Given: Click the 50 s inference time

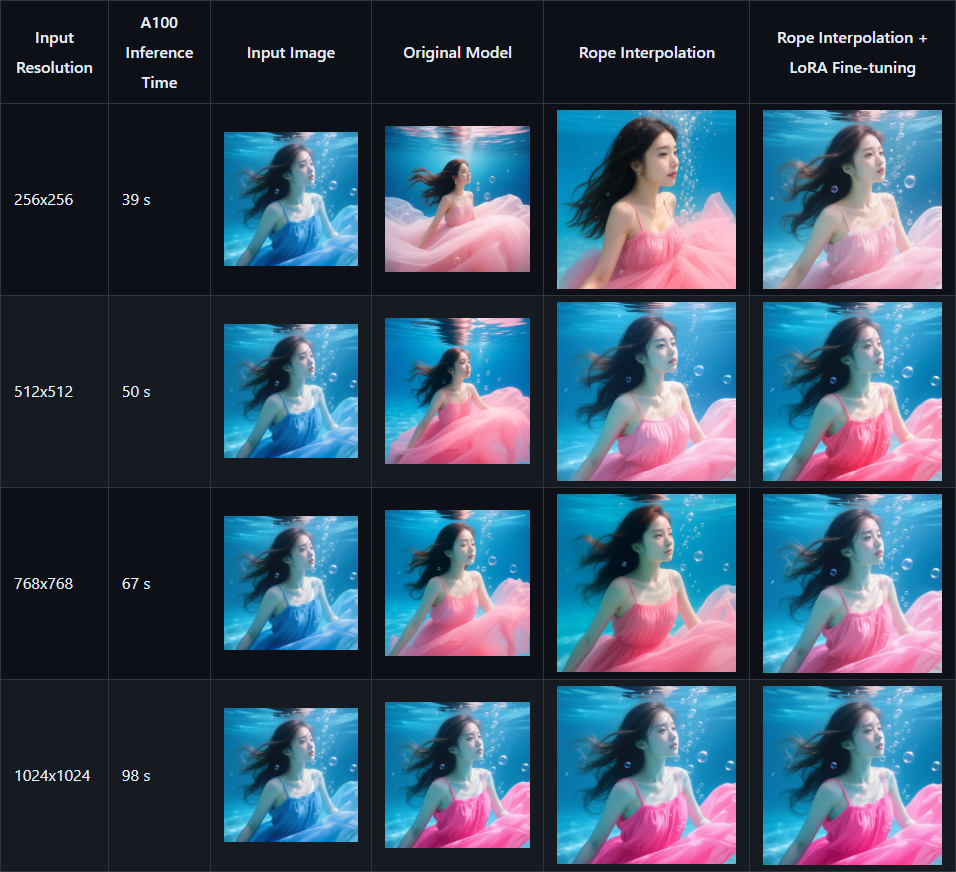Looking at the screenshot, I should pos(136,391).
